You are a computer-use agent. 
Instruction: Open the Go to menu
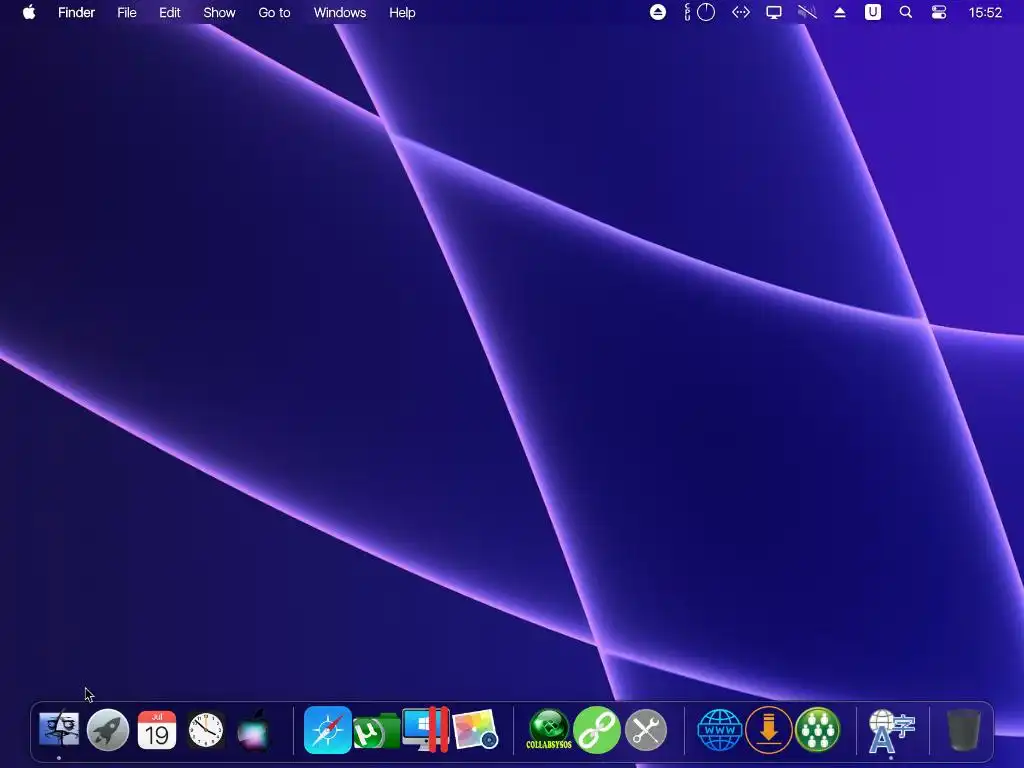click(x=274, y=12)
